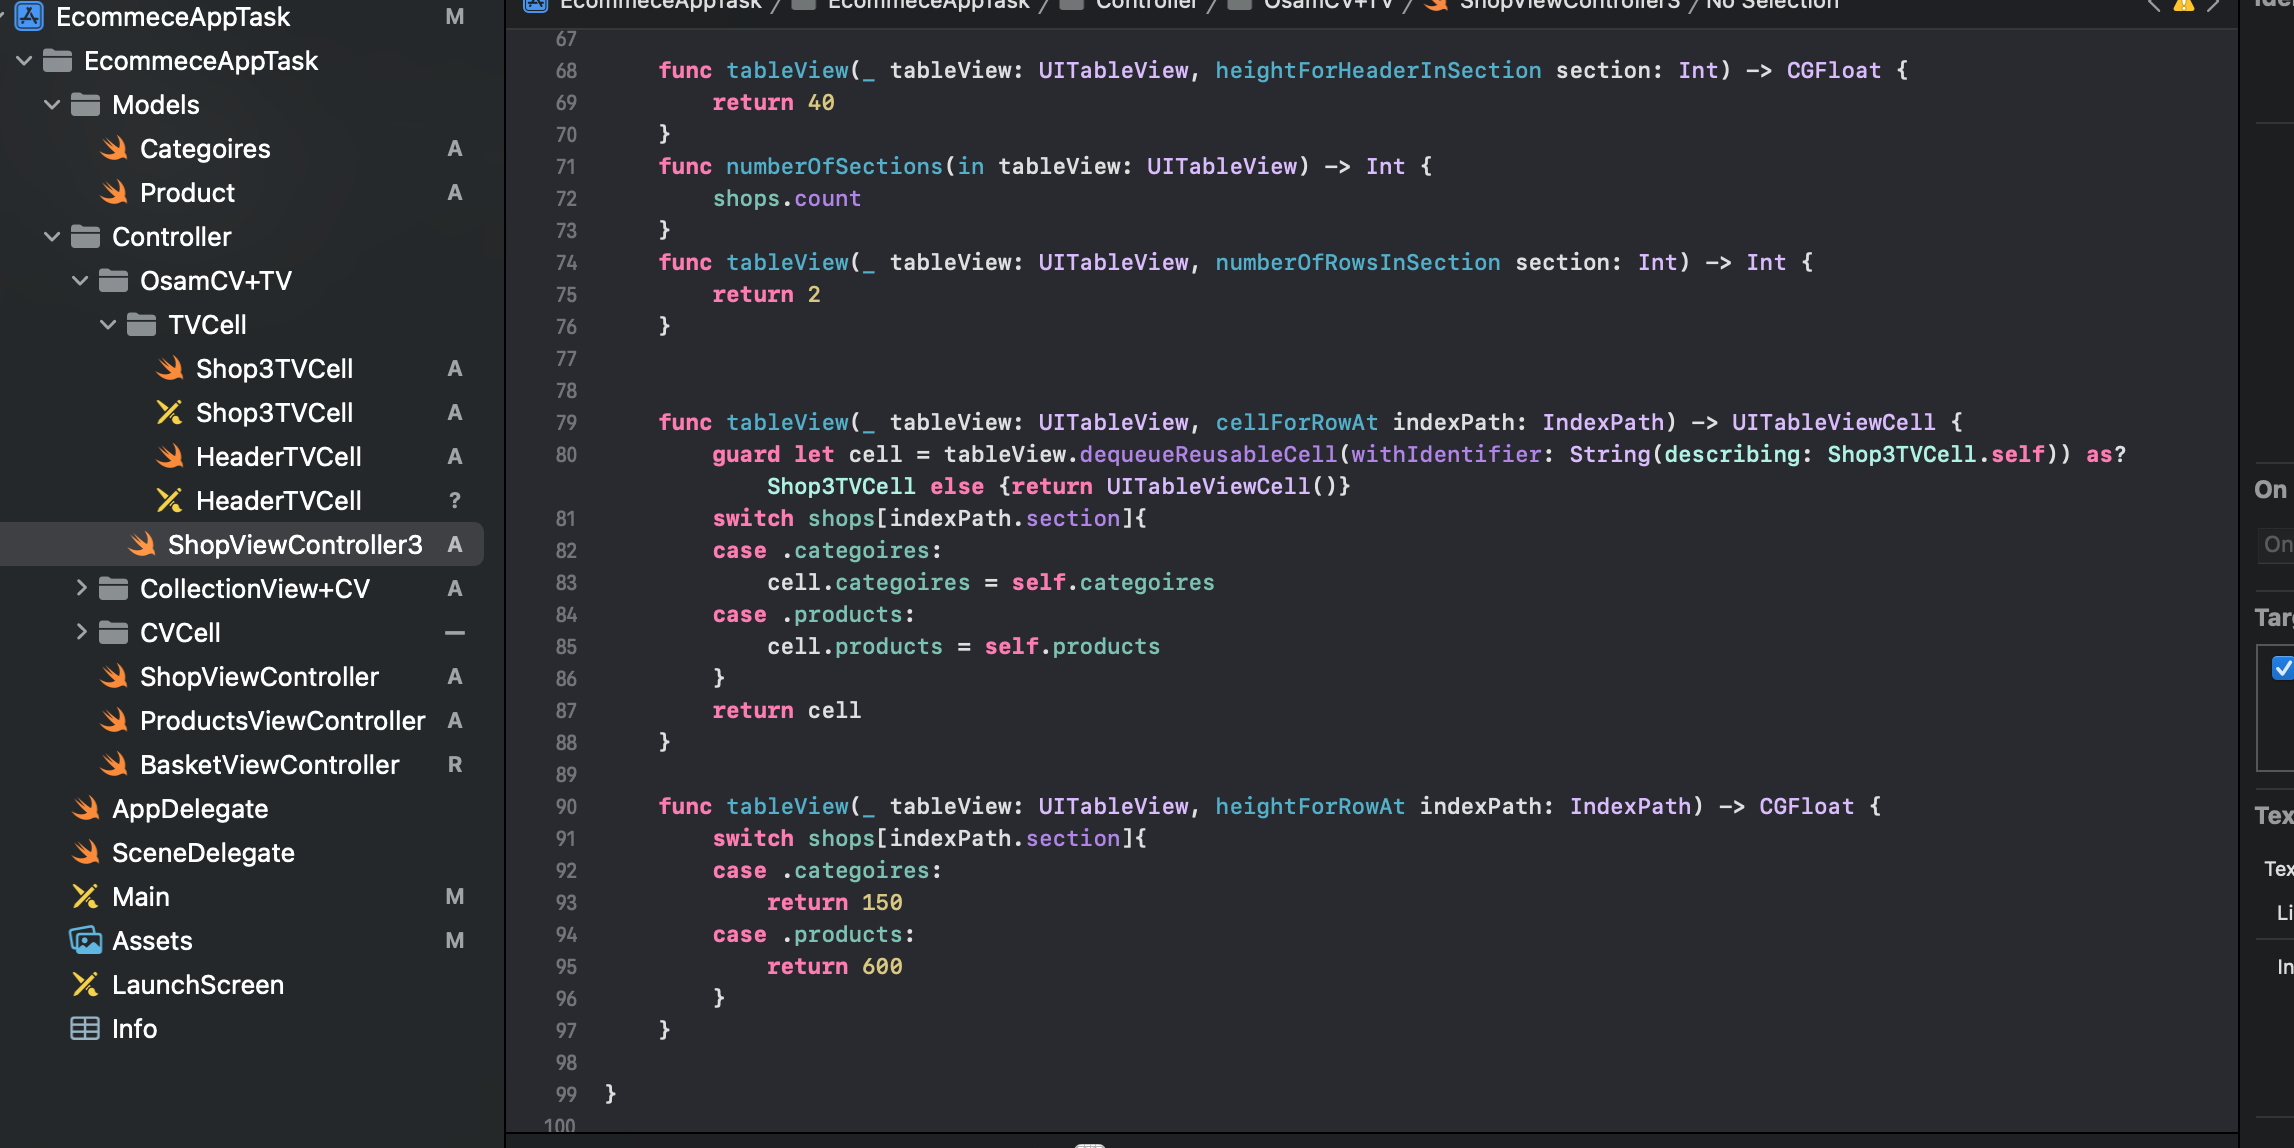Open the Main storyboard file
This screenshot has width=2294, height=1148.
(x=140, y=897)
